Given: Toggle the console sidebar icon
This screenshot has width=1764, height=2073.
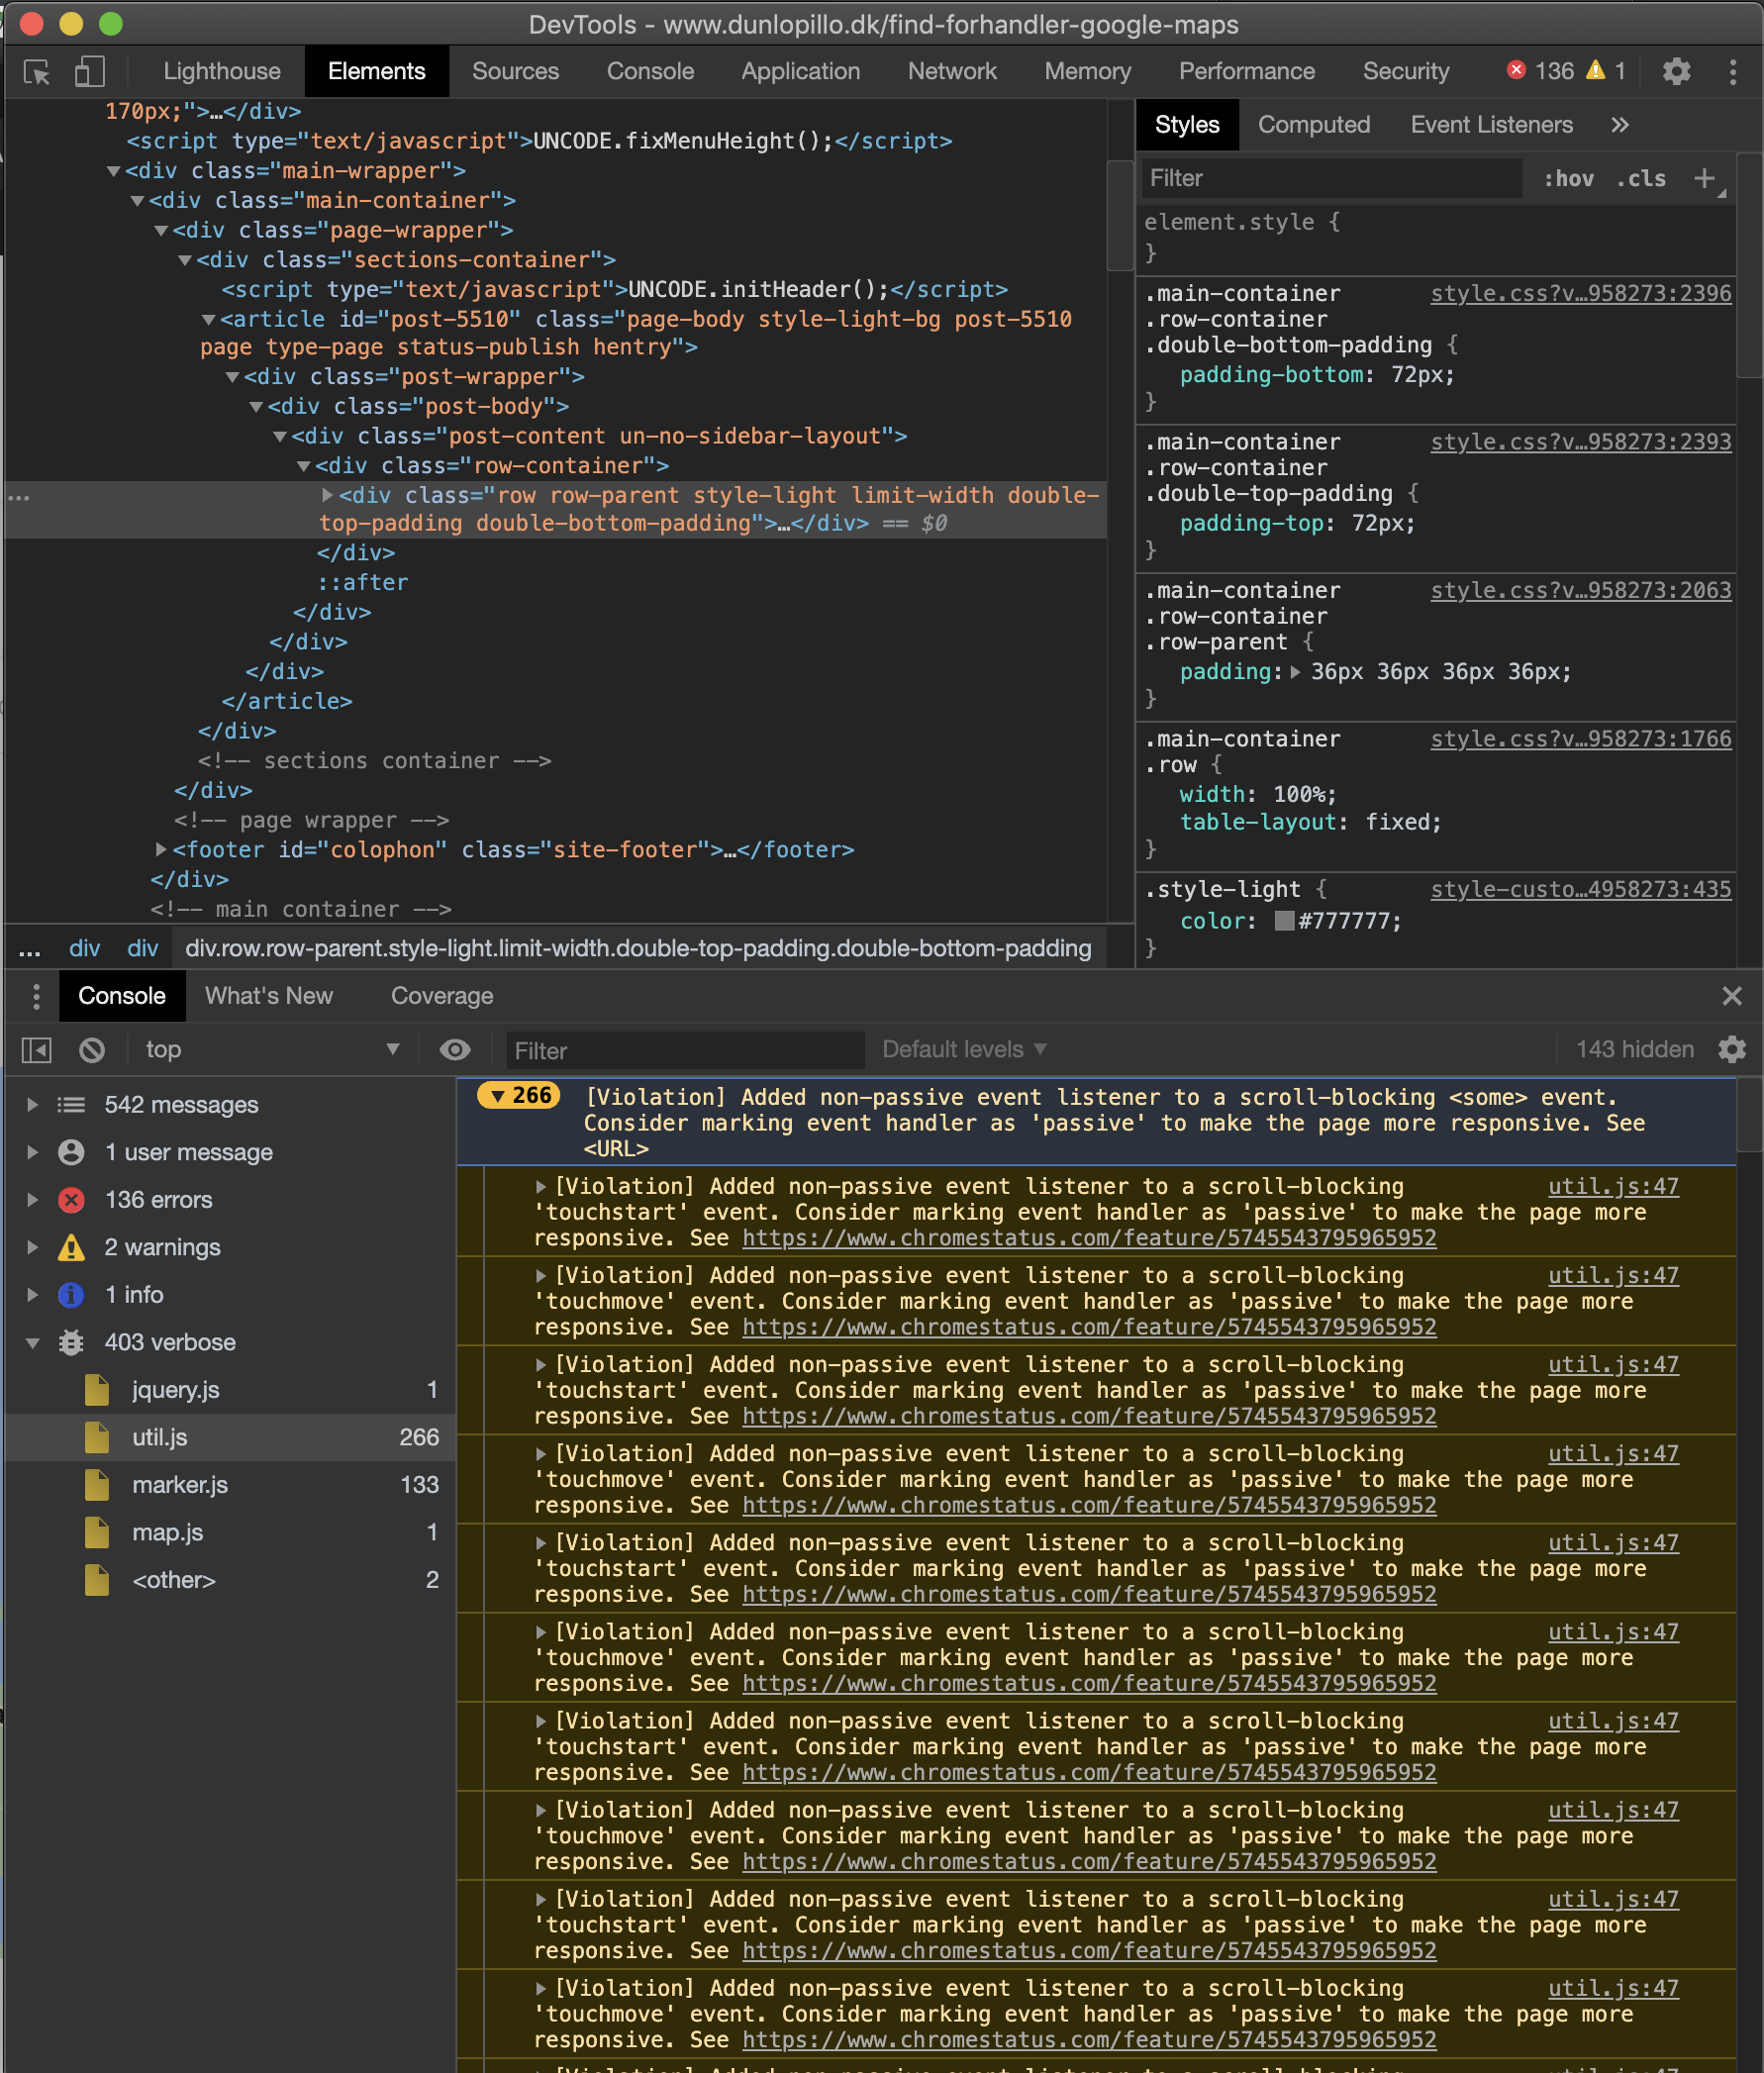Looking at the screenshot, I should pyautogui.click(x=37, y=1050).
